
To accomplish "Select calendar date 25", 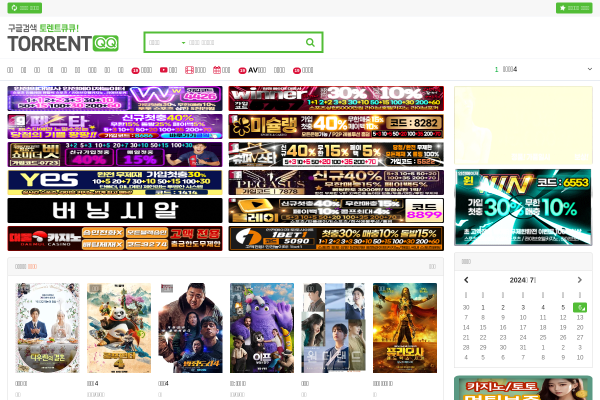I will [543, 337].
